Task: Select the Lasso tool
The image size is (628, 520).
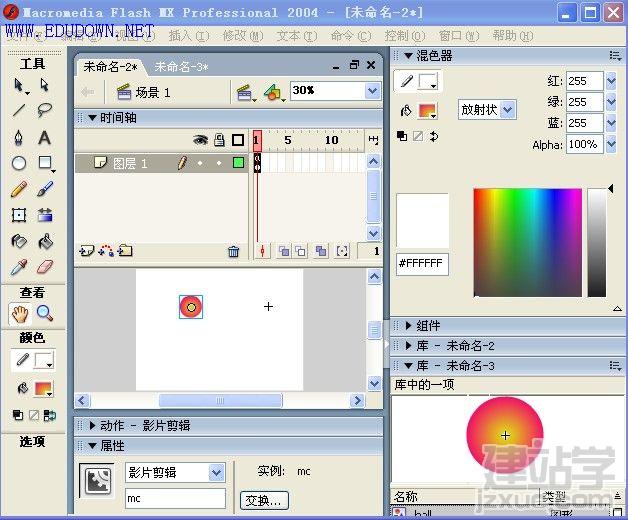Action: [x=44, y=110]
